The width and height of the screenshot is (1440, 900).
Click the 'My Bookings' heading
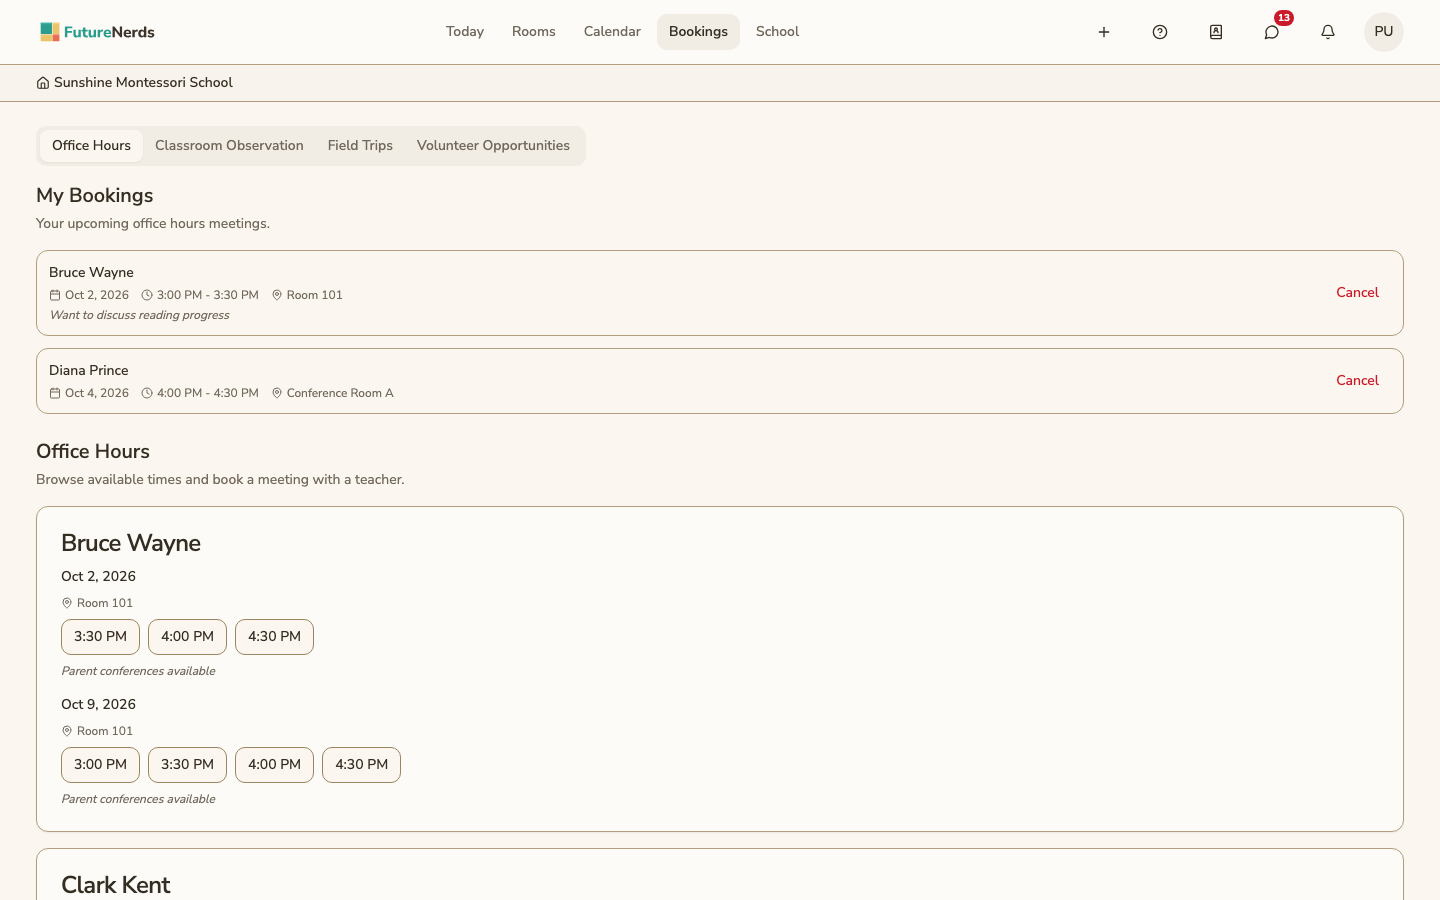click(x=95, y=195)
